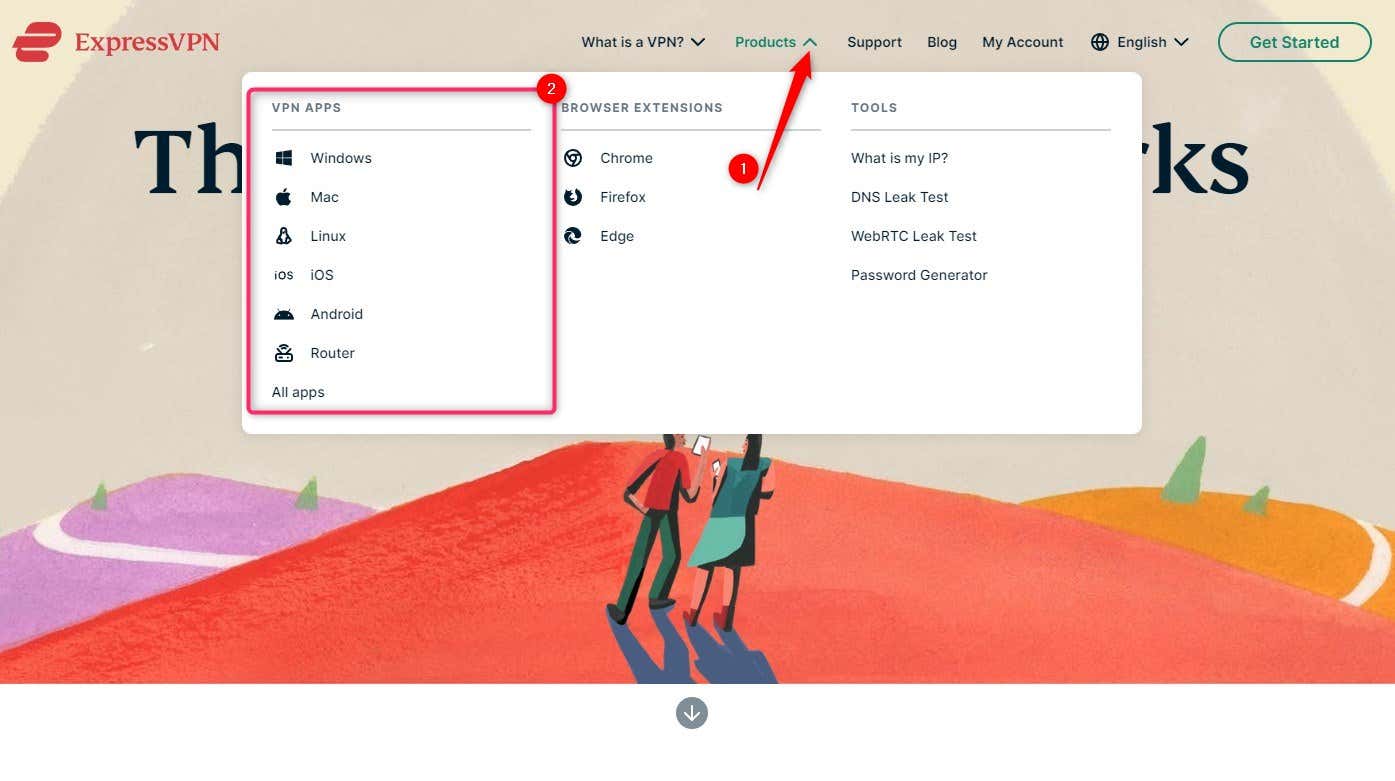Screen dimensions: 1395x781
Task: Click the BROWSER EXTENSIONS heading
Action: [642, 107]
